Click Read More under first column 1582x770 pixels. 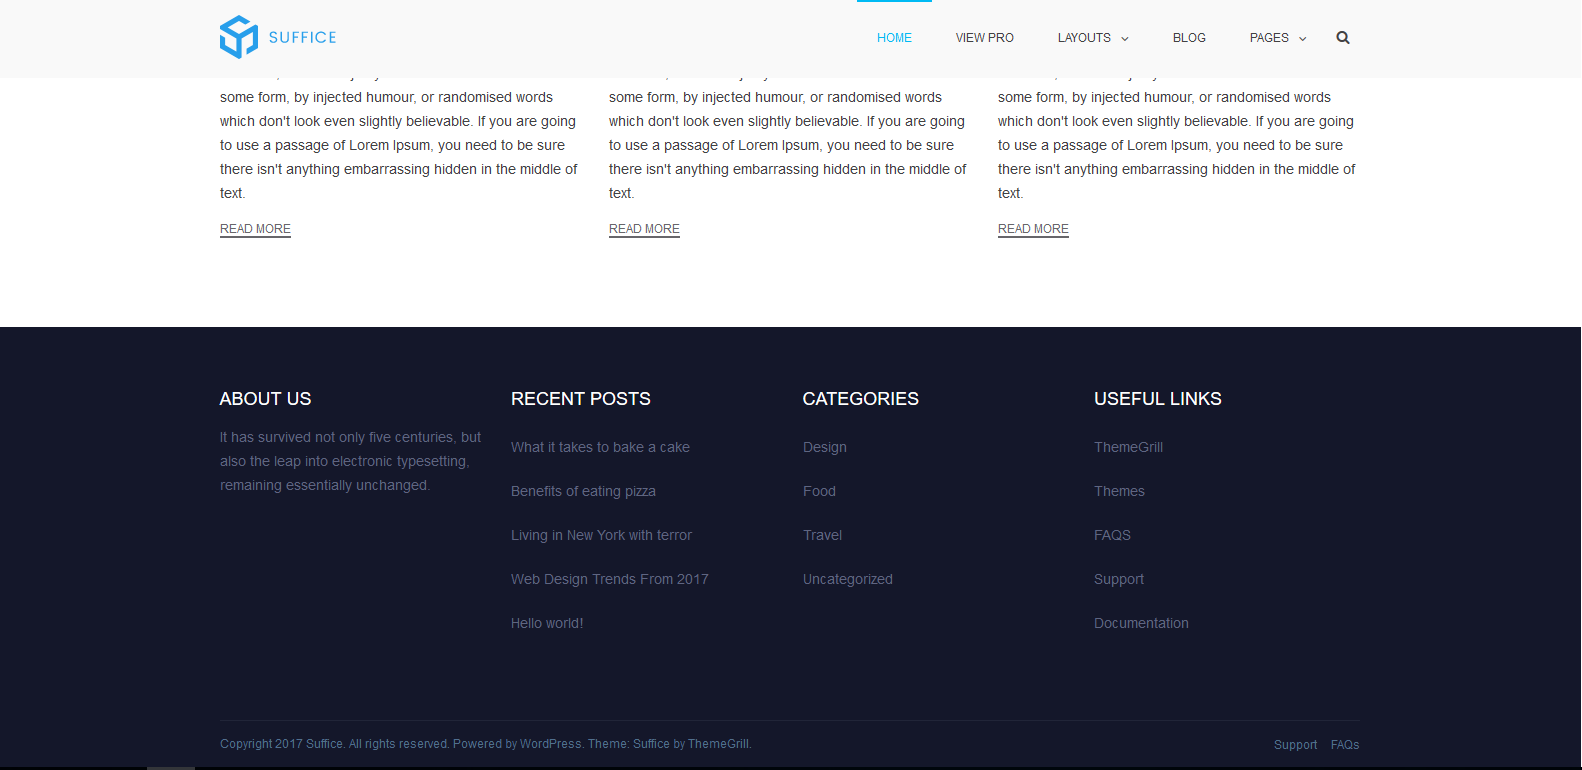click(255, 229)
